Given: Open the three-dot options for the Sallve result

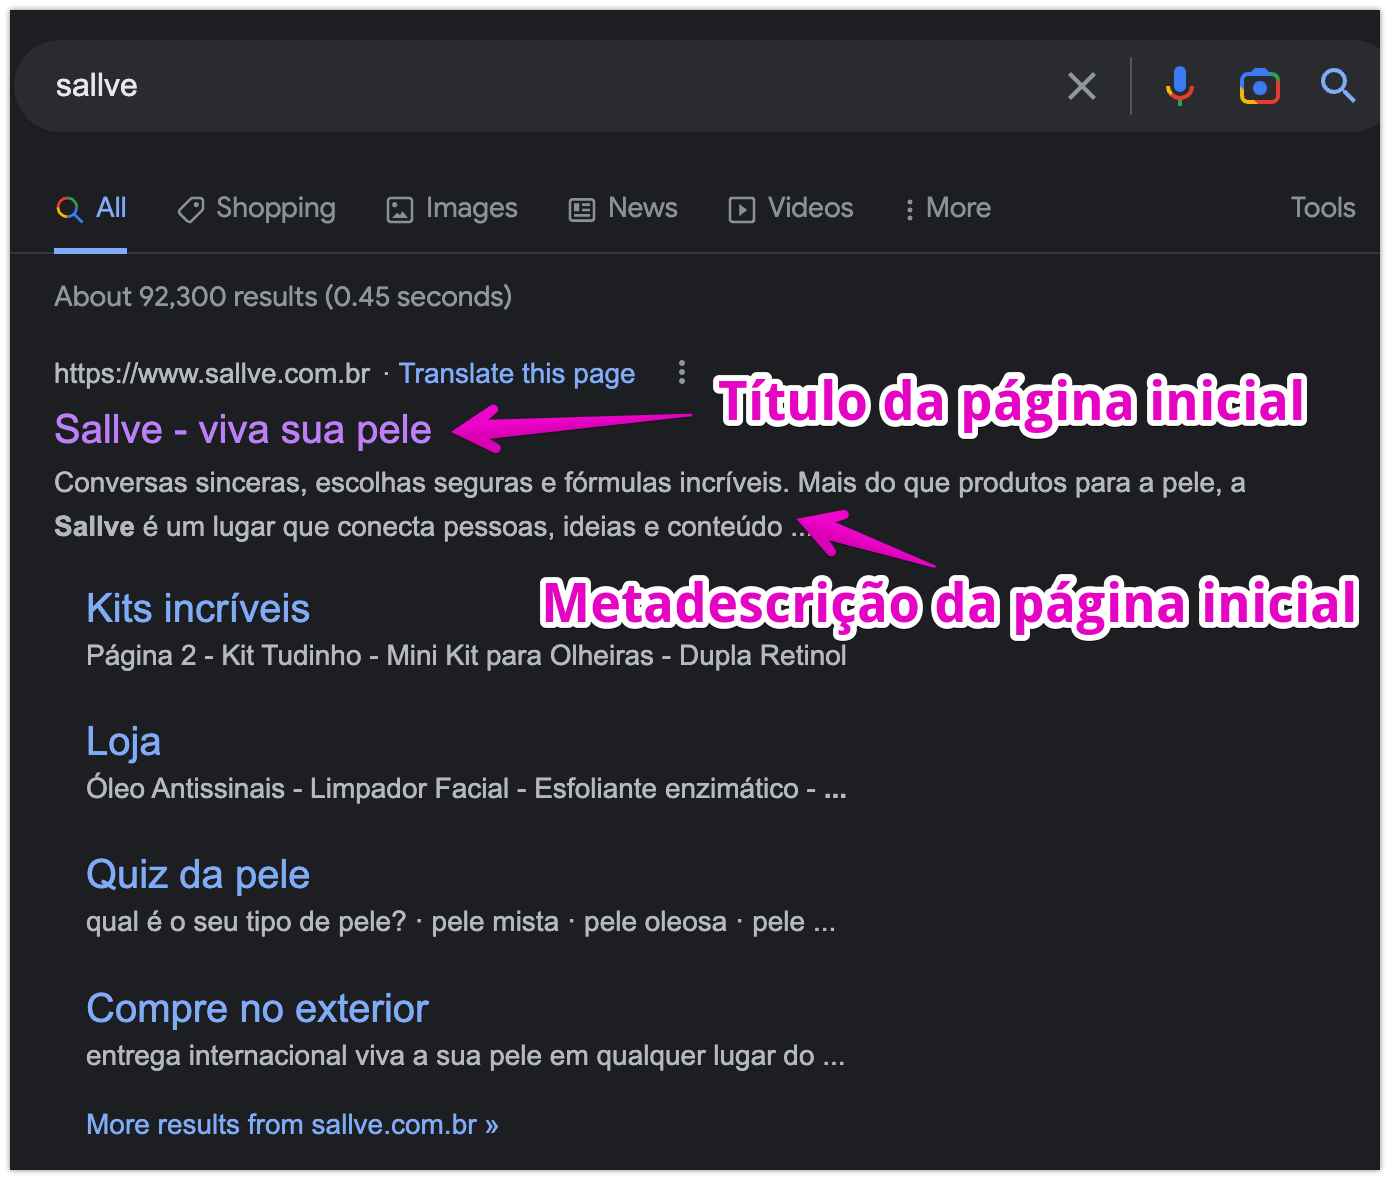Looking at the screenshot, I should (x=682, y=372).
